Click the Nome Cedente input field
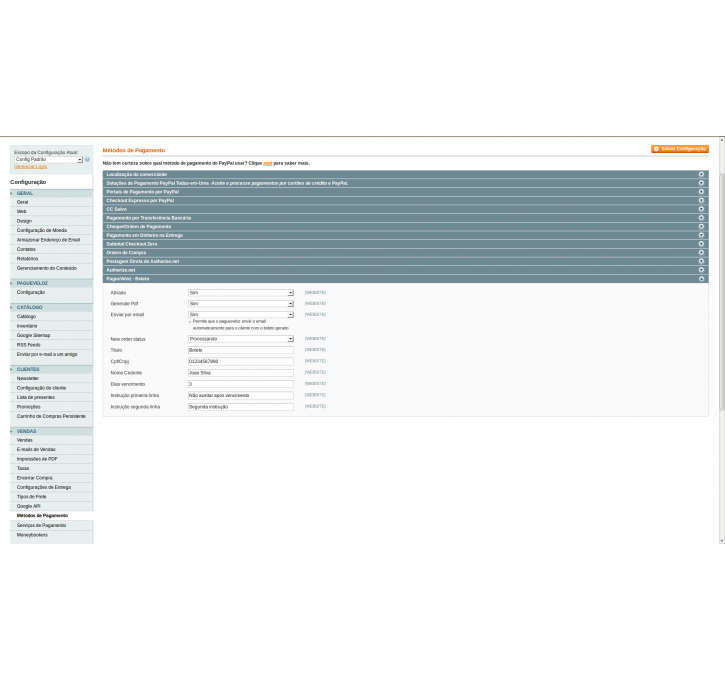725x680 pixels. [x=240, y=373]
